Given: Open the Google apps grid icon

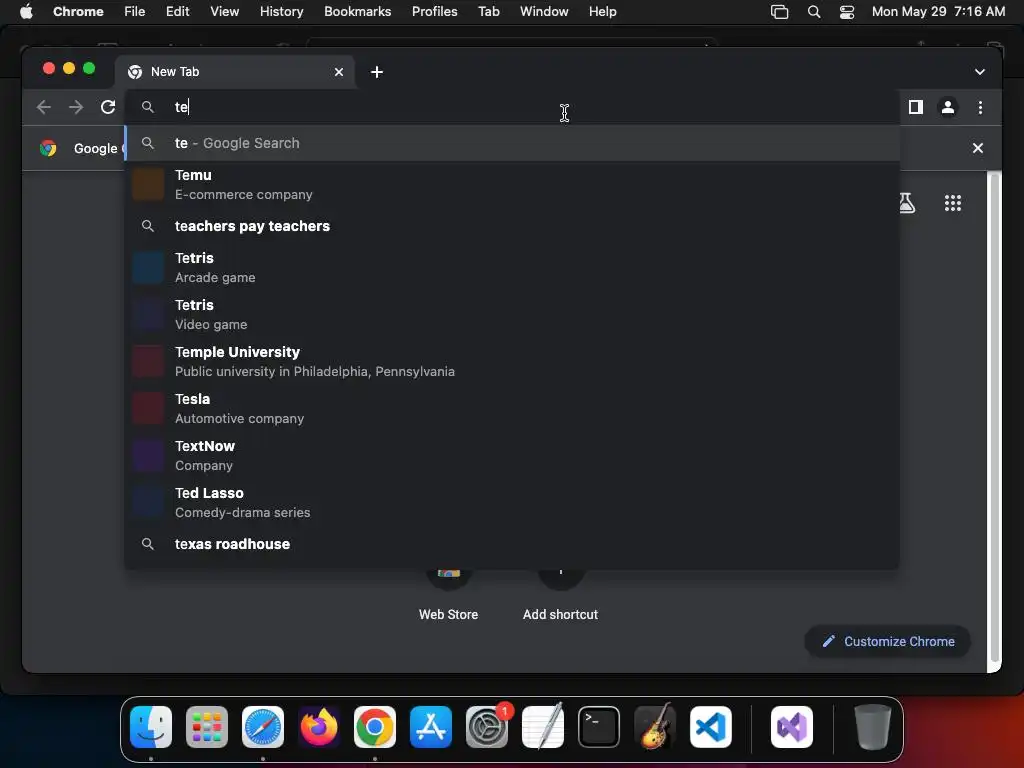Looking at the screenshot, I should (x=953, y=203).
